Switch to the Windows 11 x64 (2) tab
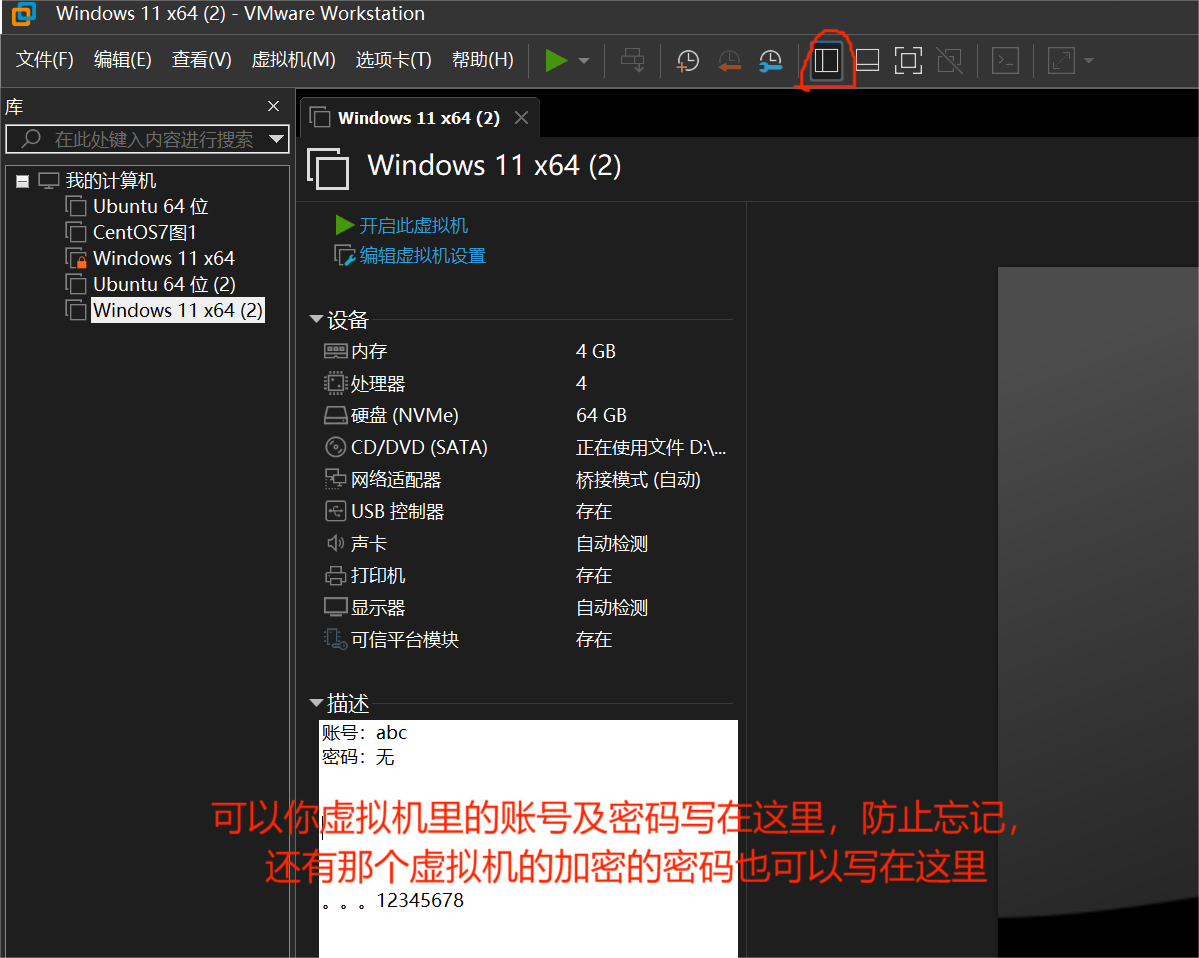This screenshot has height=958, width=1199. pos(418,118)
